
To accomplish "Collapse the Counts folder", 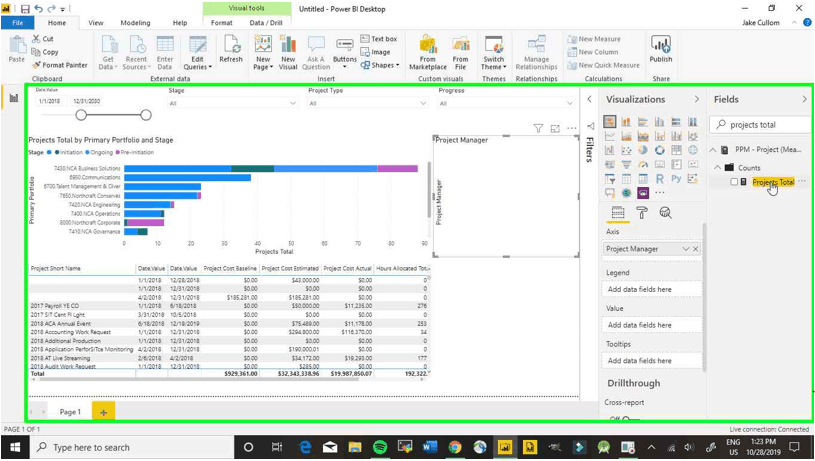I will (x=718, y=167).
